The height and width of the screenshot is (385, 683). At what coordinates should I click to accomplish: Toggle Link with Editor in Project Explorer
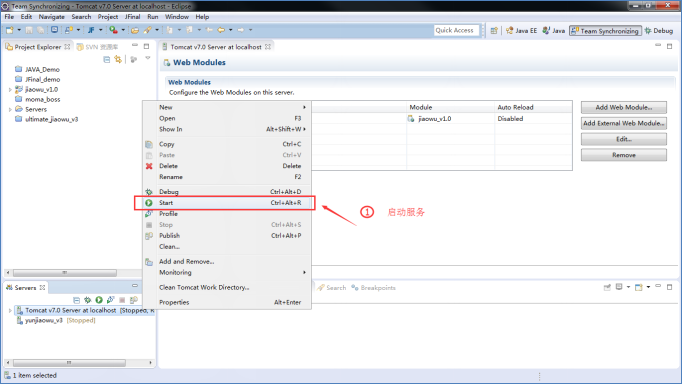[x=118, y=59]
